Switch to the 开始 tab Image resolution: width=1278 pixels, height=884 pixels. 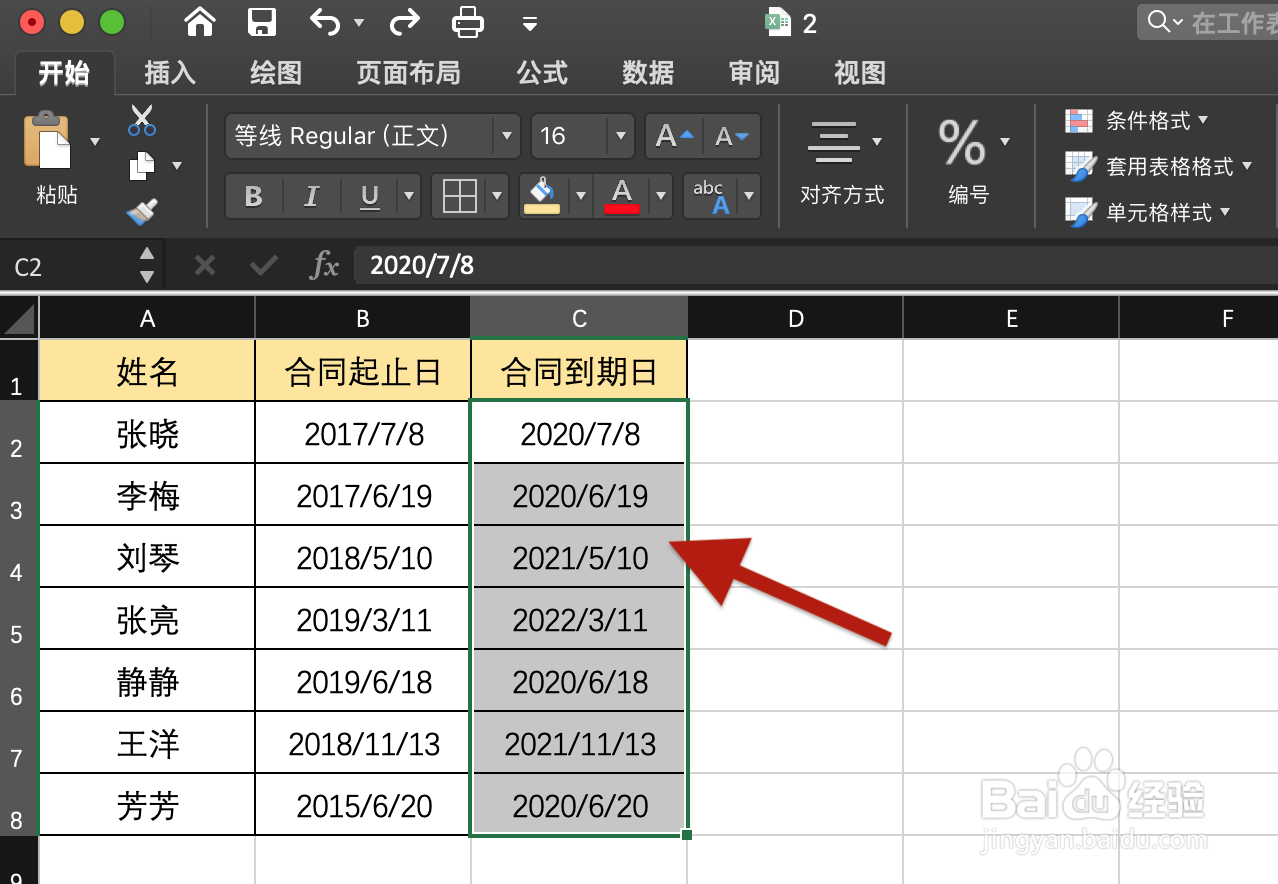[64, 73]
